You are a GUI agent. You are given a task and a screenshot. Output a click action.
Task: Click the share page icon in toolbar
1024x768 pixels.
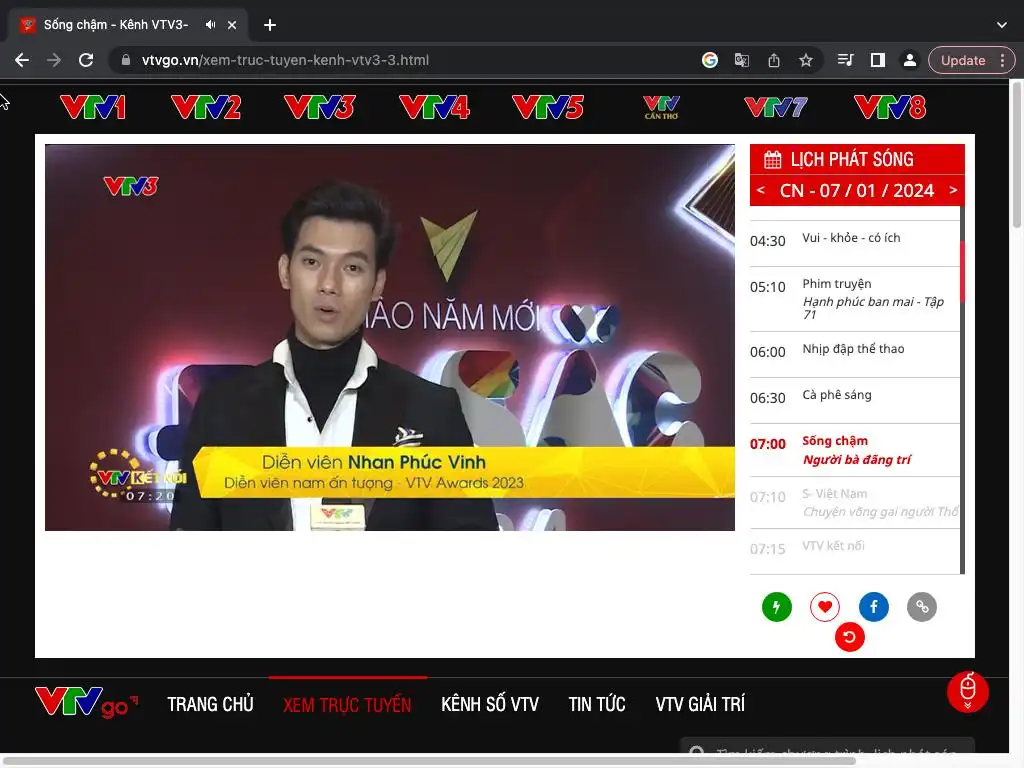pyautogui.click(x=774, y=60)
